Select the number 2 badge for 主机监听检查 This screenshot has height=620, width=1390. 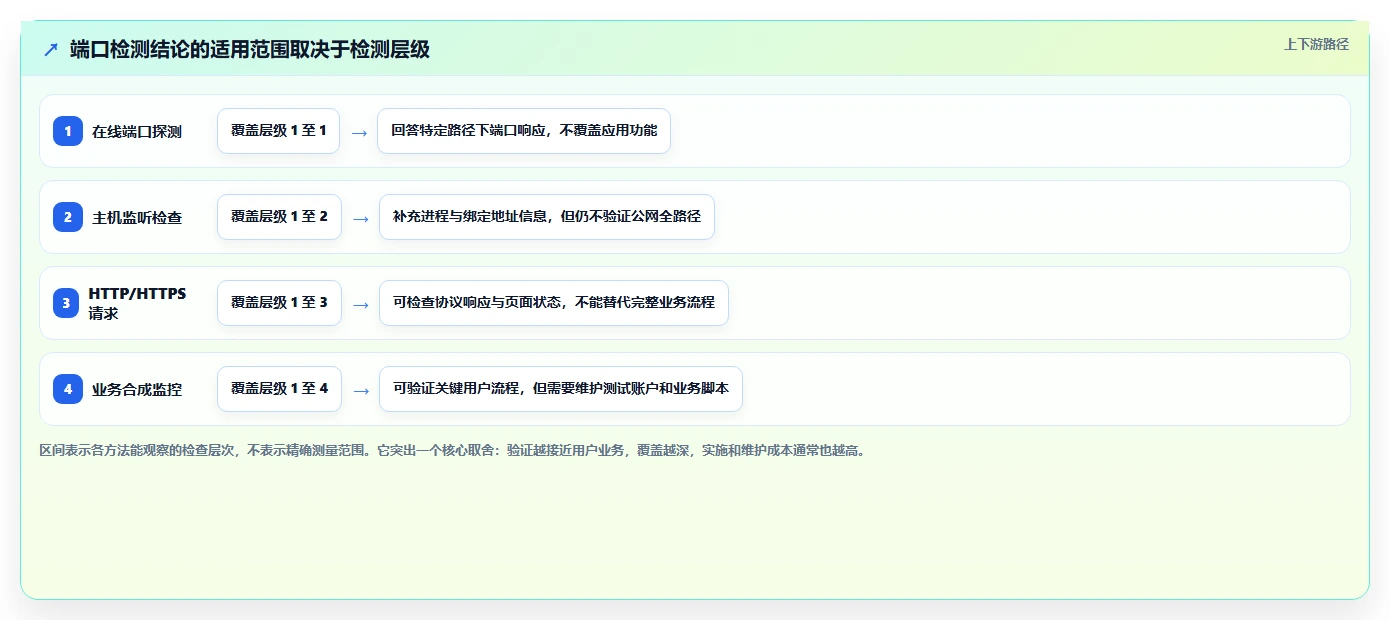(68, 217)
